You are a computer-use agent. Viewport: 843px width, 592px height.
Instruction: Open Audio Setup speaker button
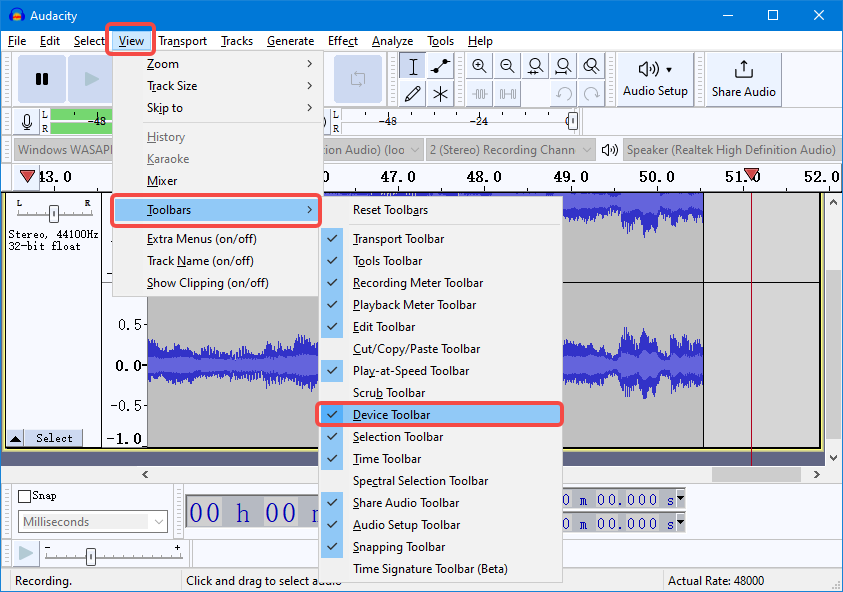click(x=655, y=79)
